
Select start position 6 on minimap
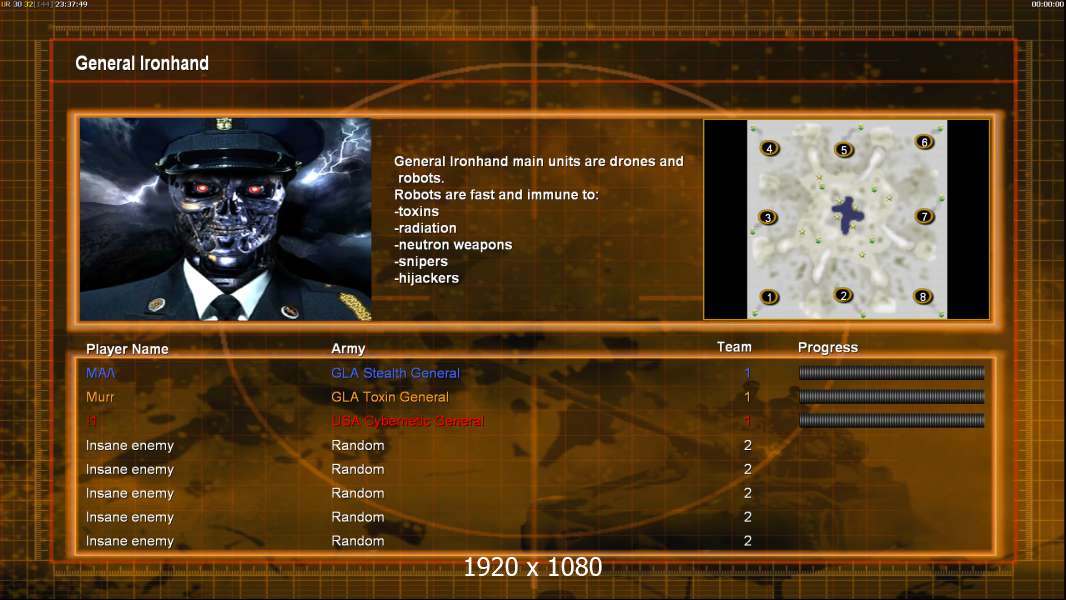pyautogui.click(x=923, y=142)
